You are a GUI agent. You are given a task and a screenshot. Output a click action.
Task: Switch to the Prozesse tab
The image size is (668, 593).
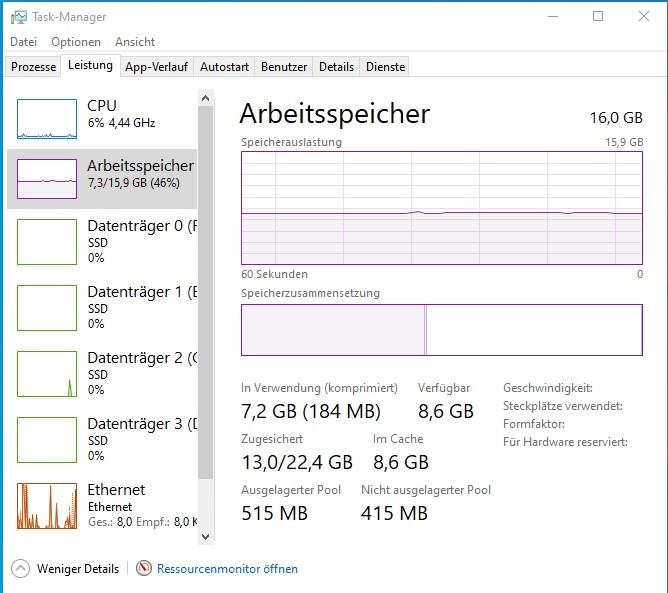tap(34, 67)
